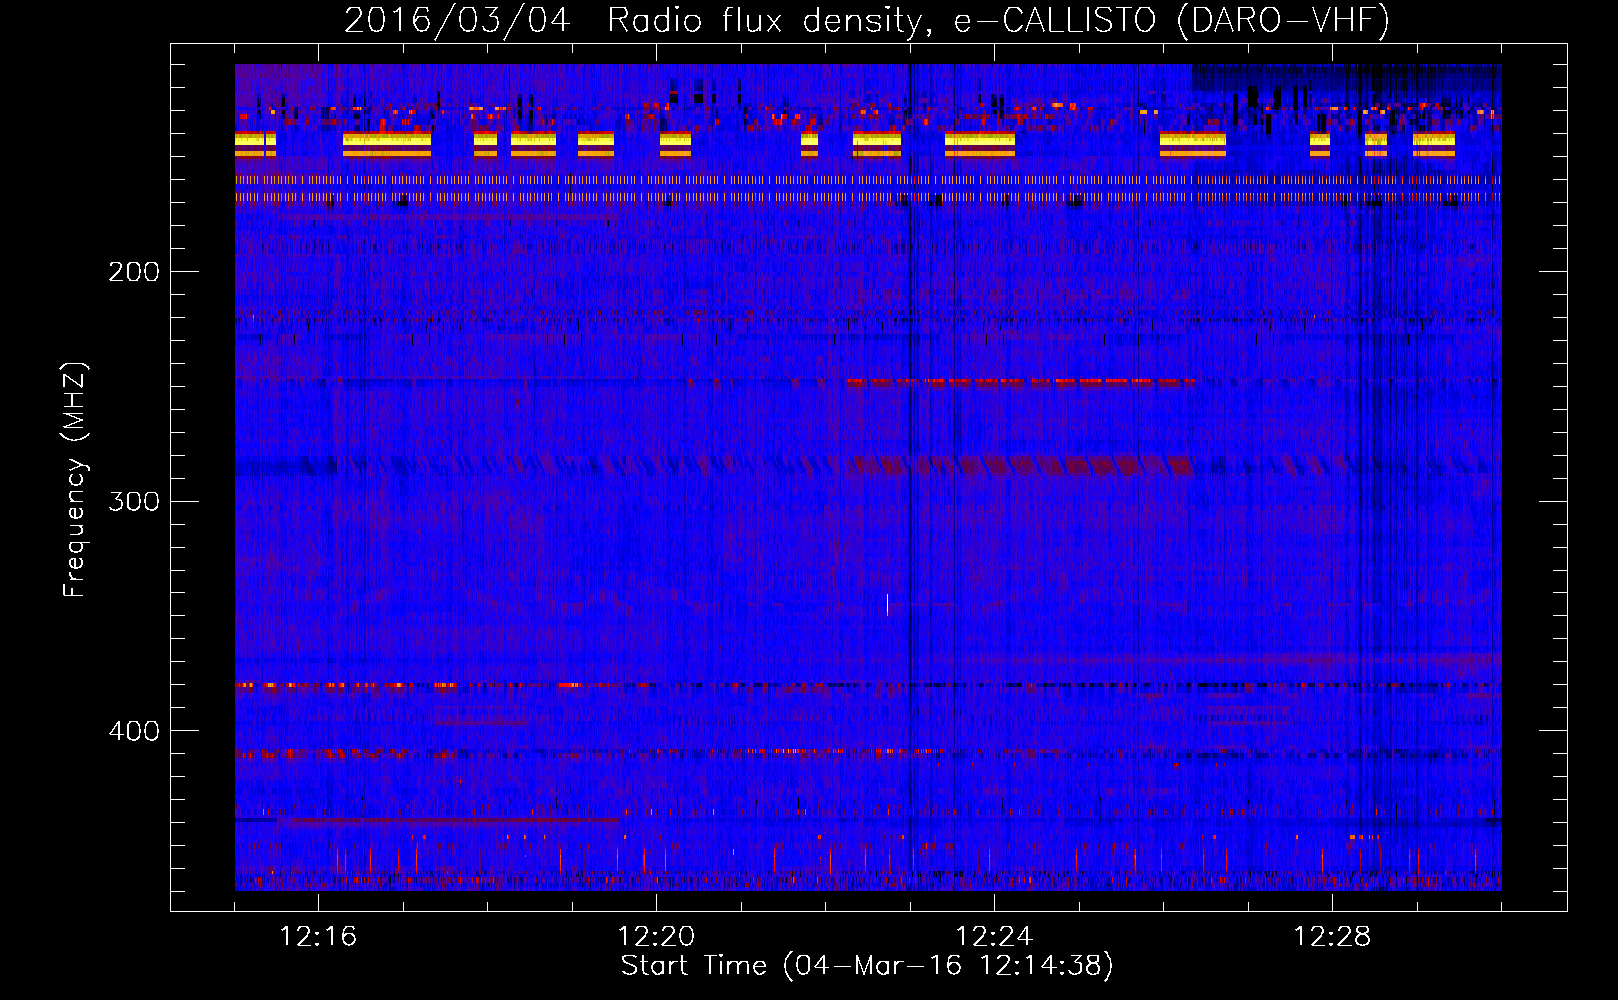Click the 12:24 time tick label
This screenshot has height=1000, width=1618.
[x=994, y=937]
